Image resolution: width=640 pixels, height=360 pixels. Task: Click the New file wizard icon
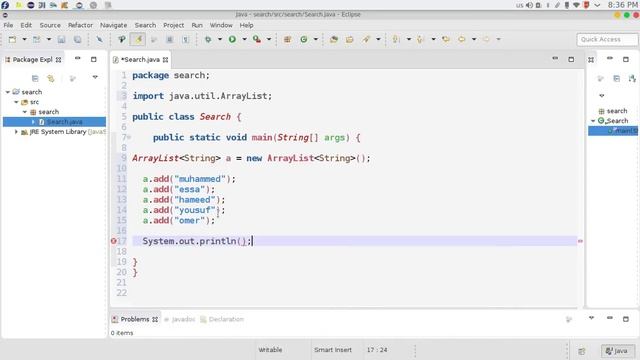click(x=13, y=39)
